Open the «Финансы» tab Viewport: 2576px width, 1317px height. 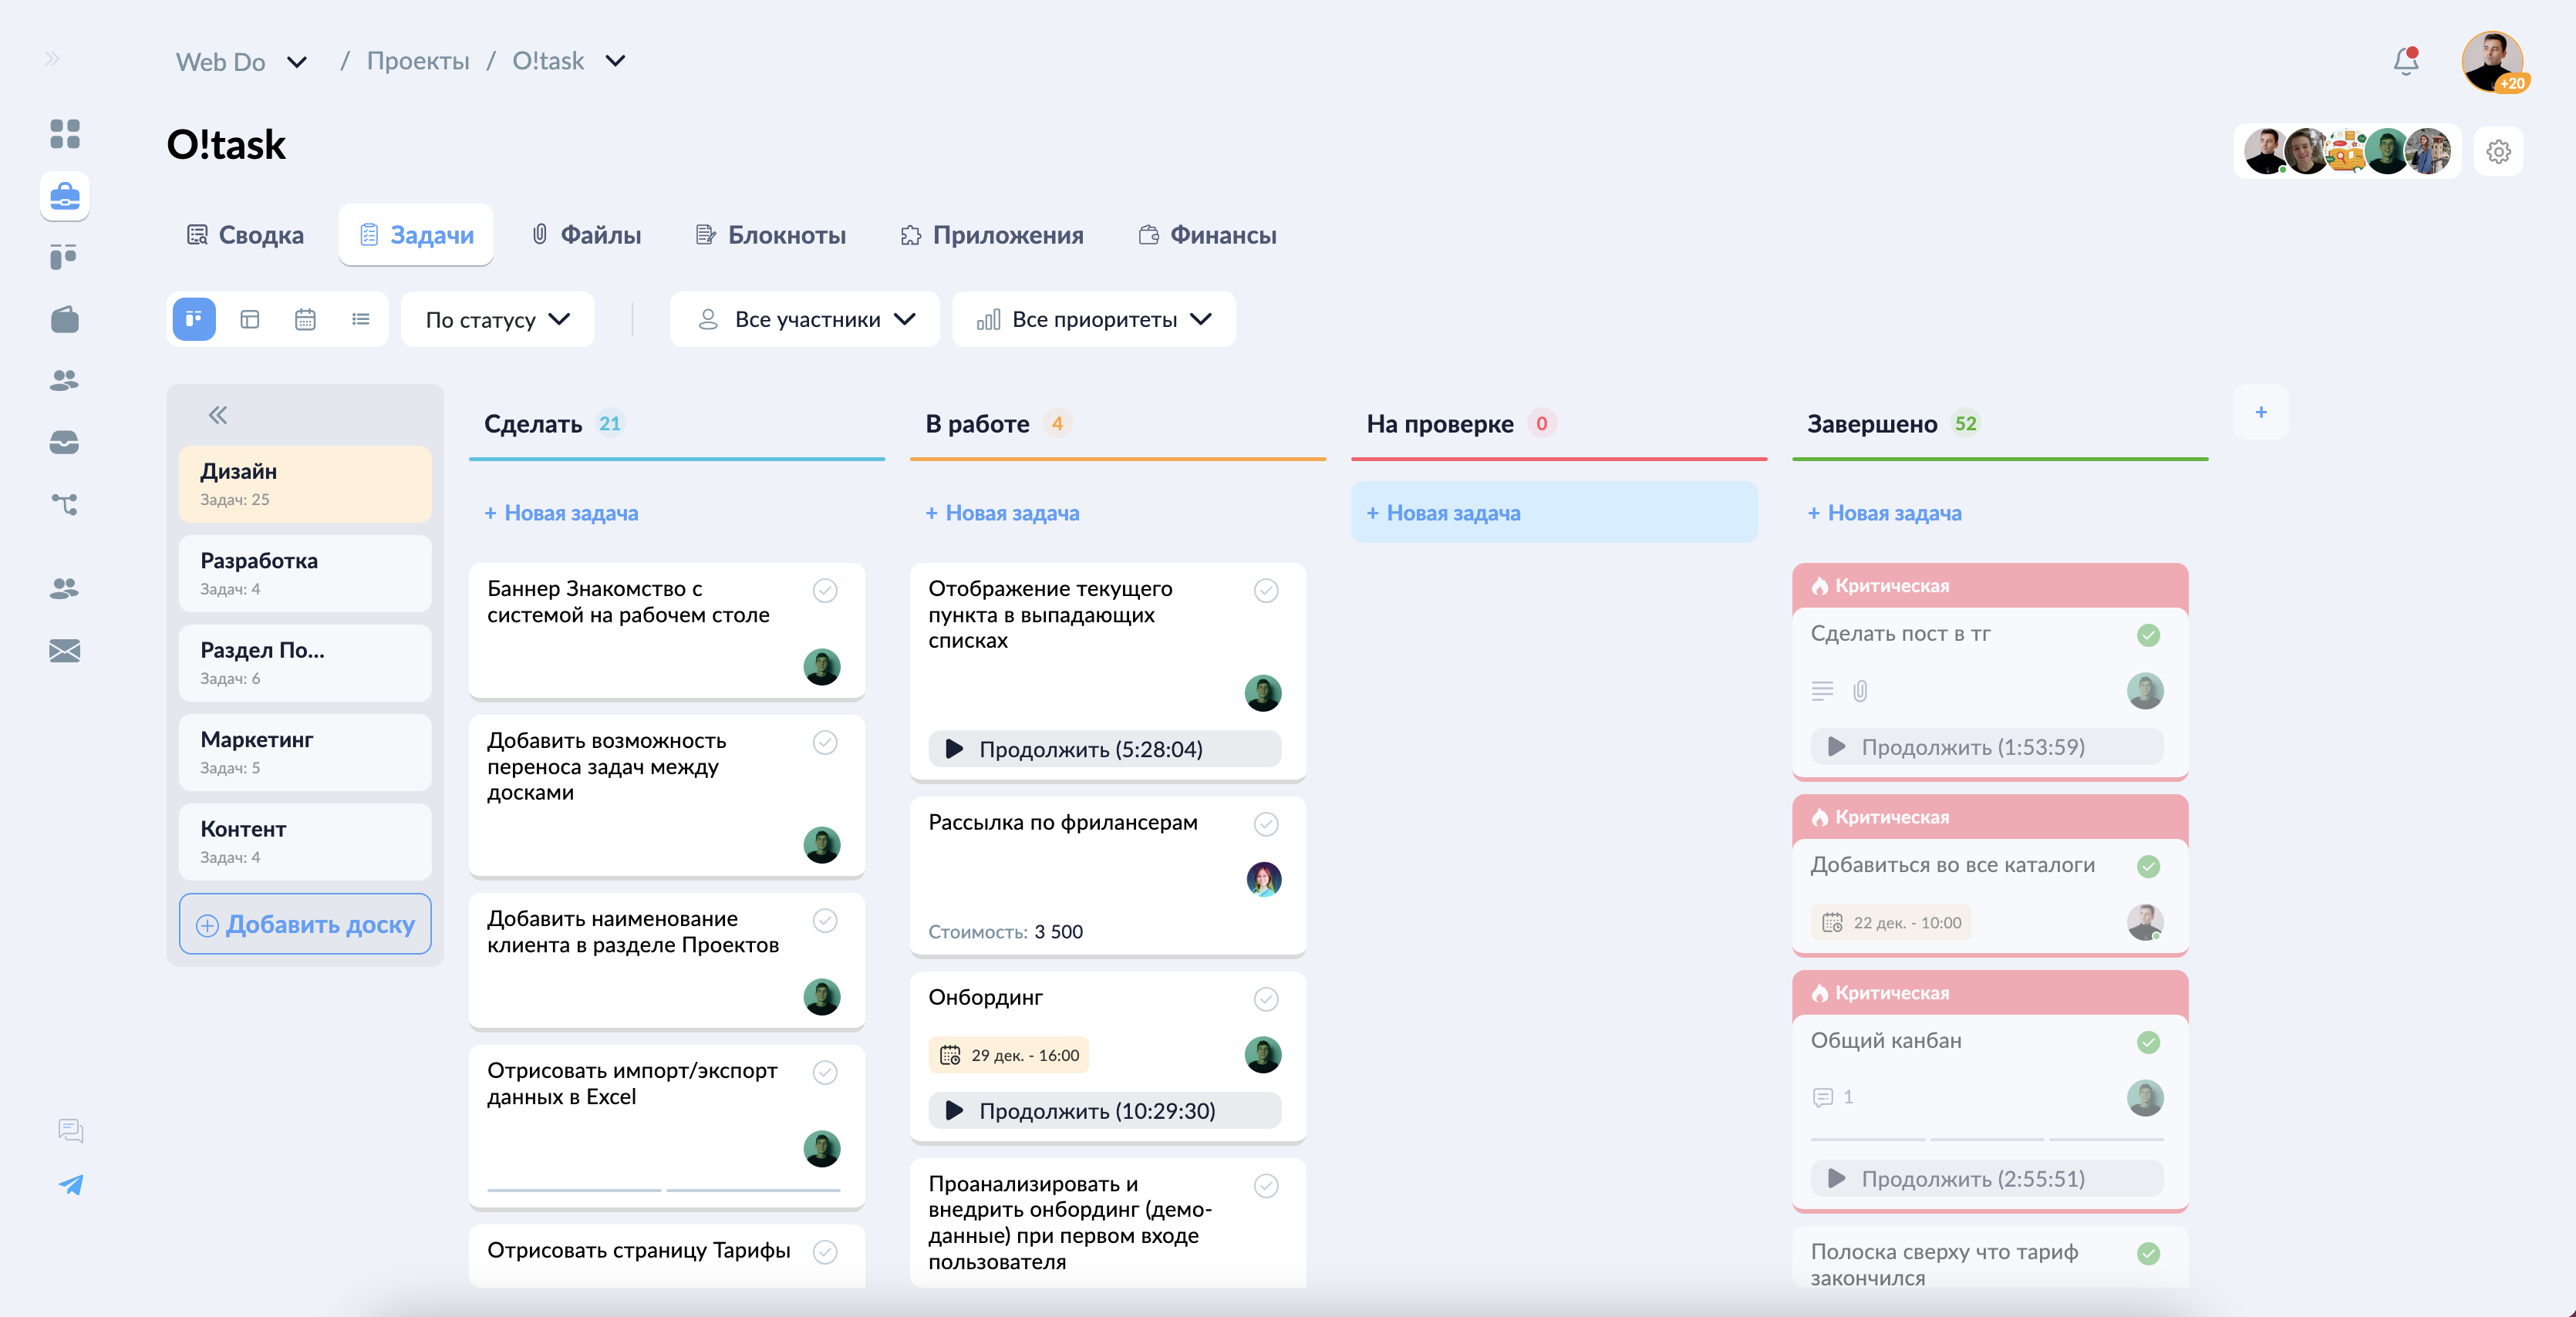tap(1207, 235)
